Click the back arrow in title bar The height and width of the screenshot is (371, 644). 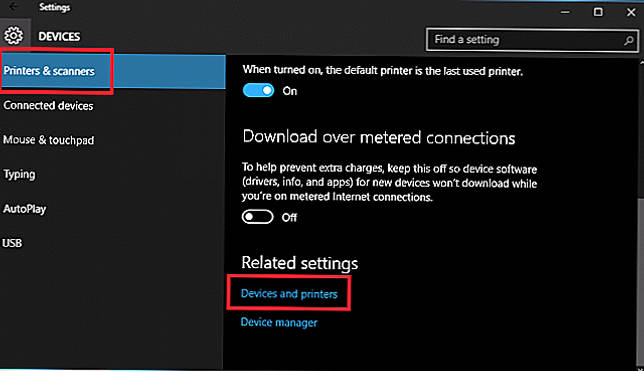tap(14, 7)
